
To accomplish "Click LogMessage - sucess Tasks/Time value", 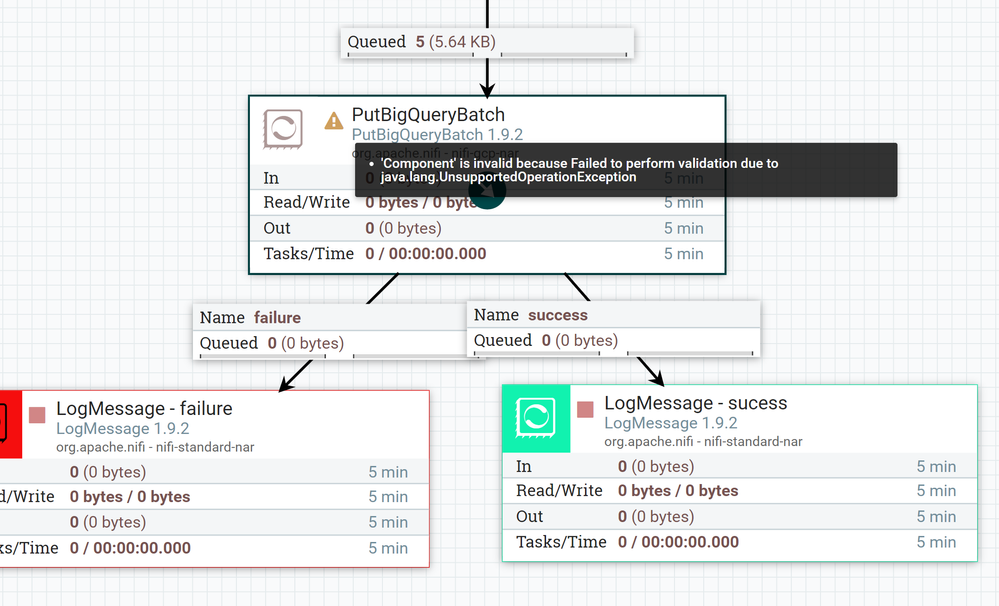I will [679, 542].
